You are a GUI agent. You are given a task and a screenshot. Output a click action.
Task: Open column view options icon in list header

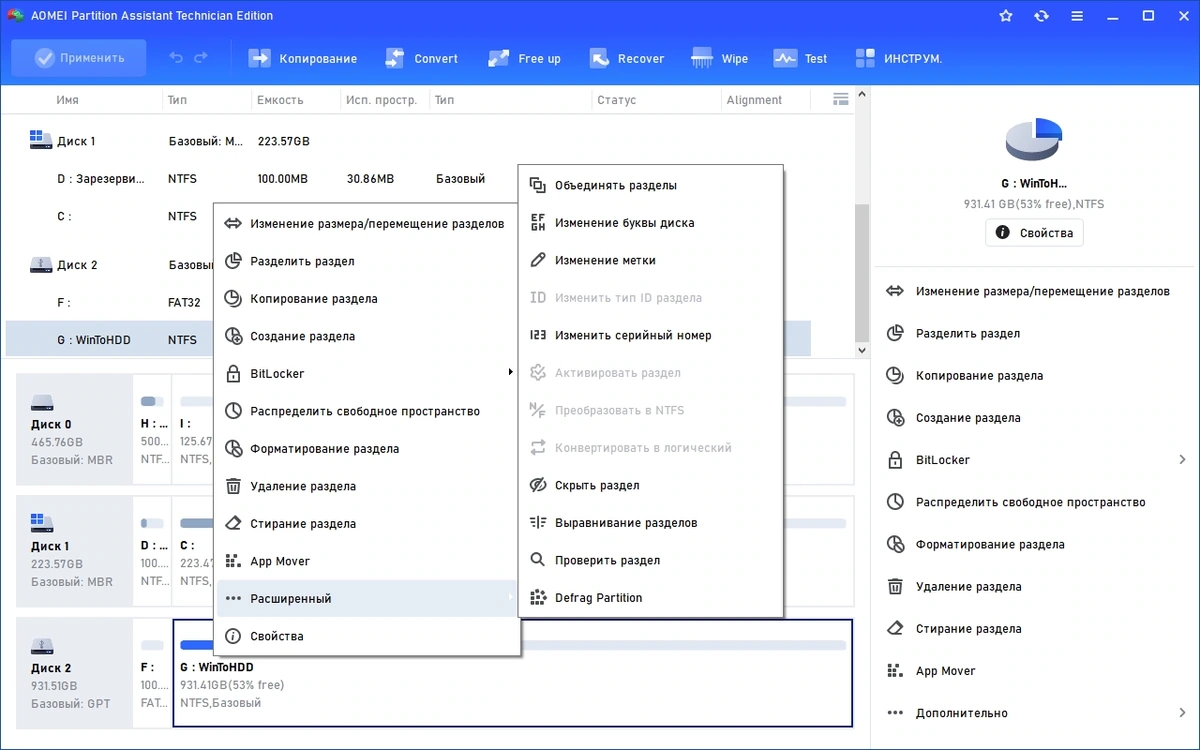[841, 99]
